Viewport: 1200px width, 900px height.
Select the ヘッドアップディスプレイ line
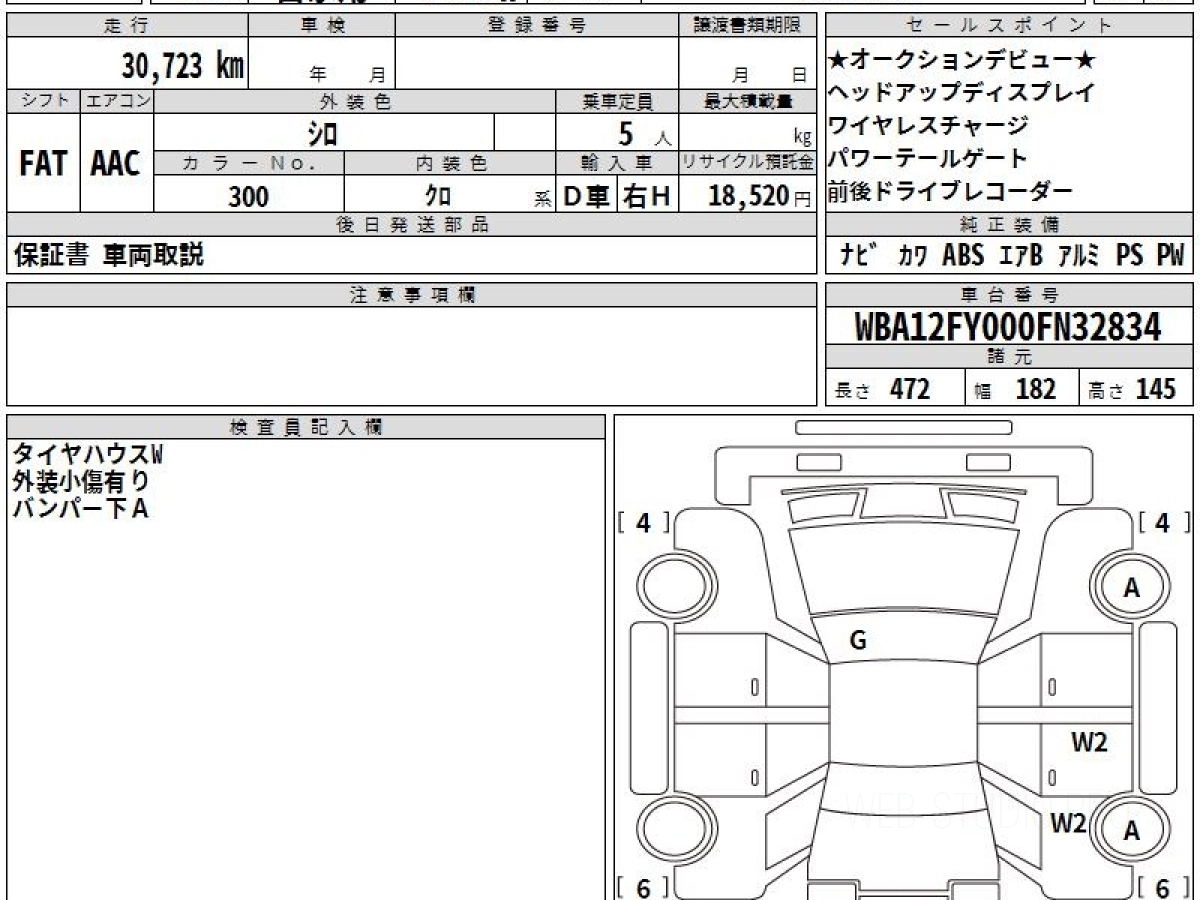click(x=962, y=93)
